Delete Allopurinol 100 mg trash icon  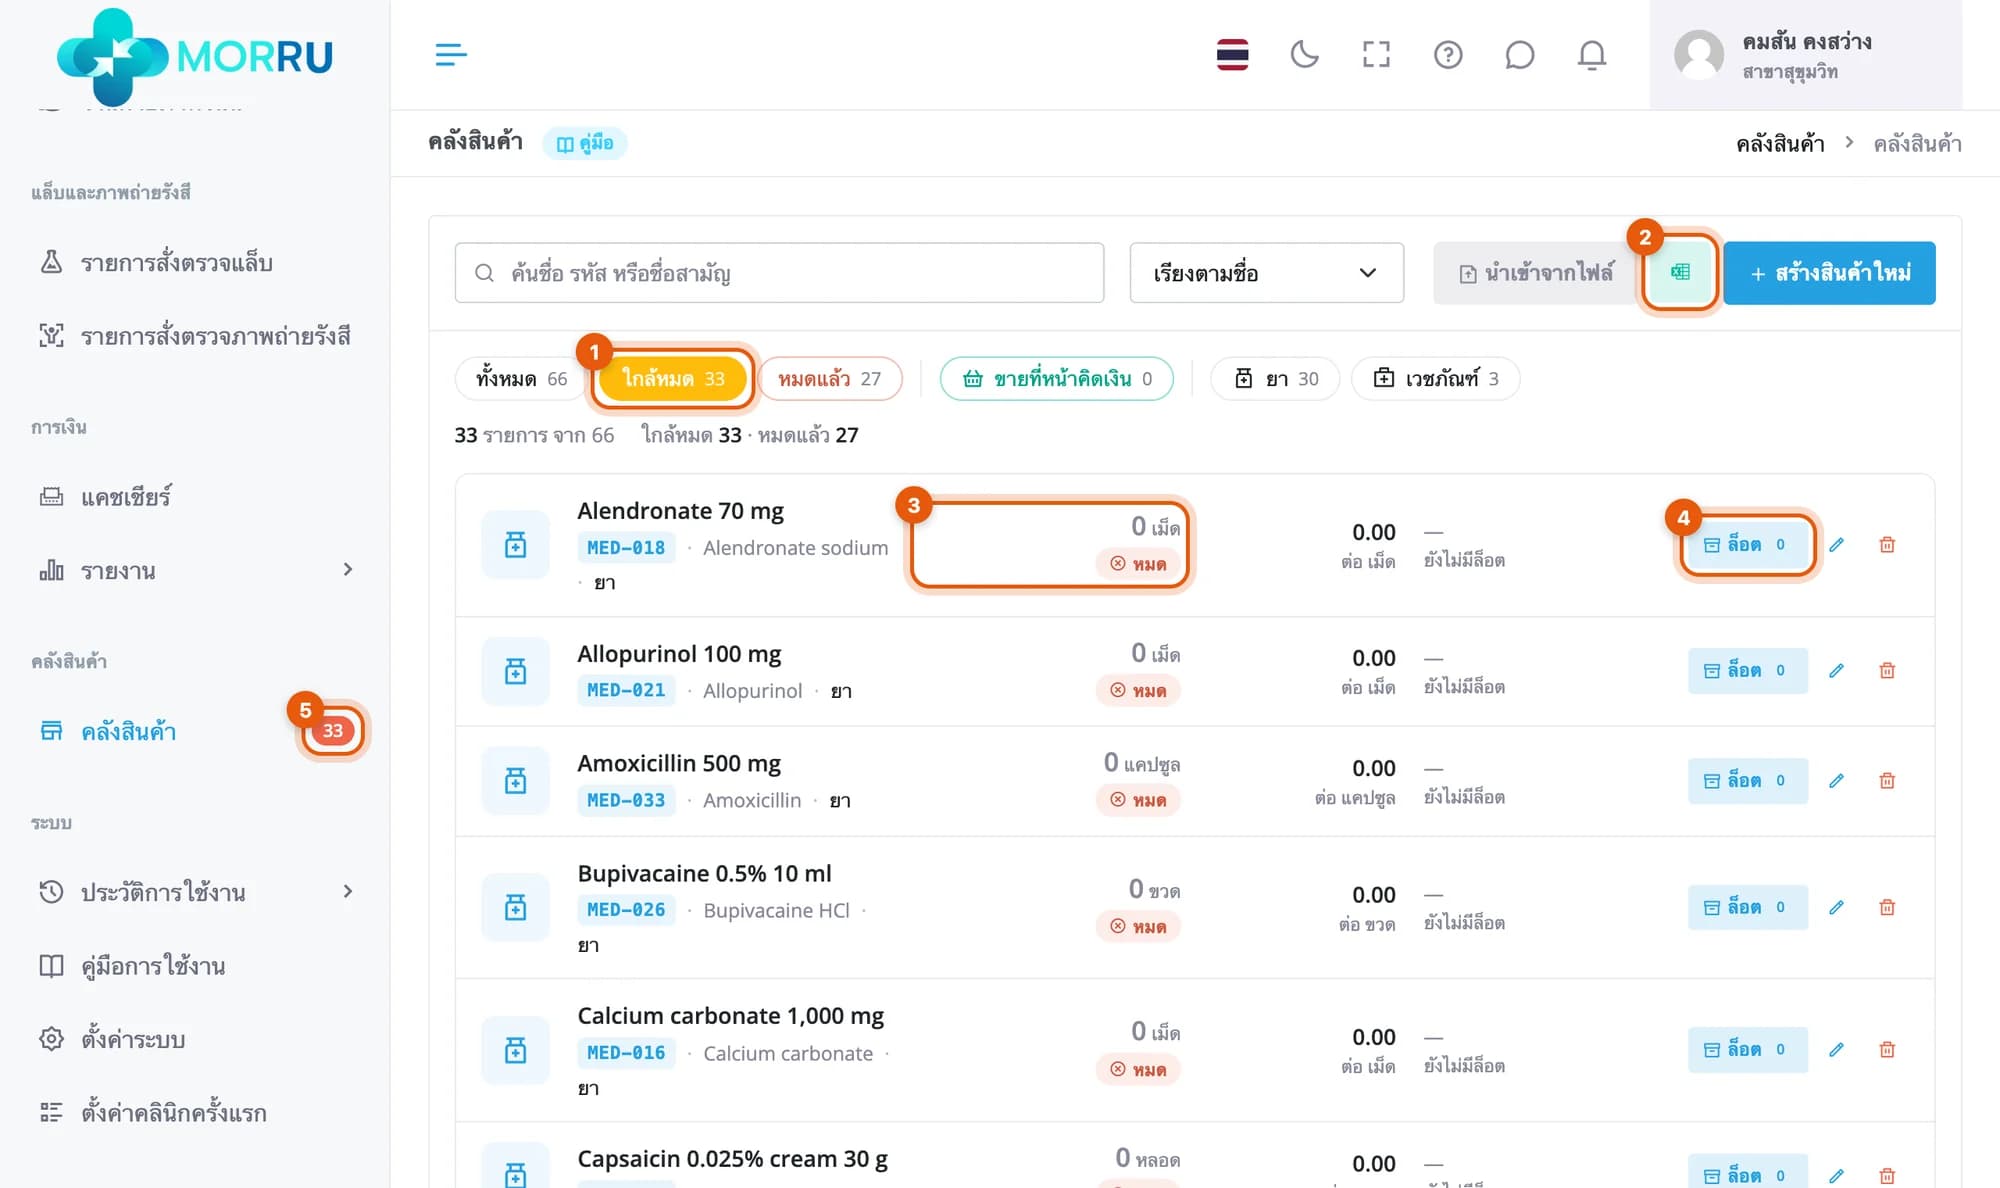[1887, 671]
